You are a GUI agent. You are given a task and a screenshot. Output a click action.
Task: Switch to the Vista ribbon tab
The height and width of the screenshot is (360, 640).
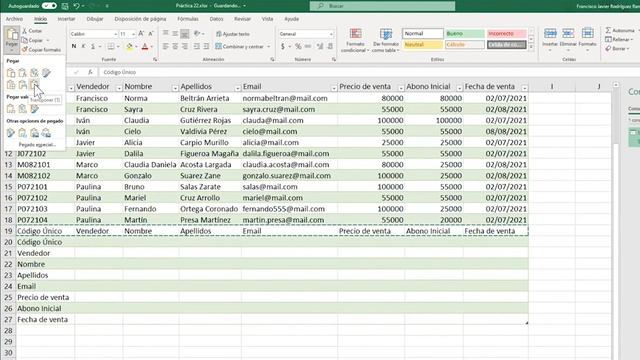coord(267,19)
